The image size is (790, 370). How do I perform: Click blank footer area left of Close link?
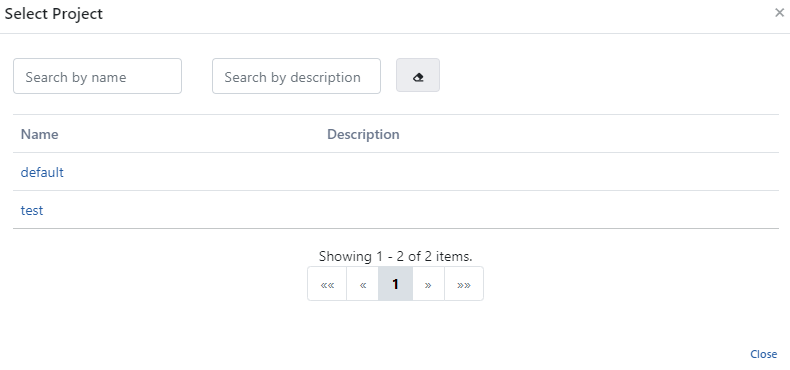pyautogui.click(x=373, y=354)
